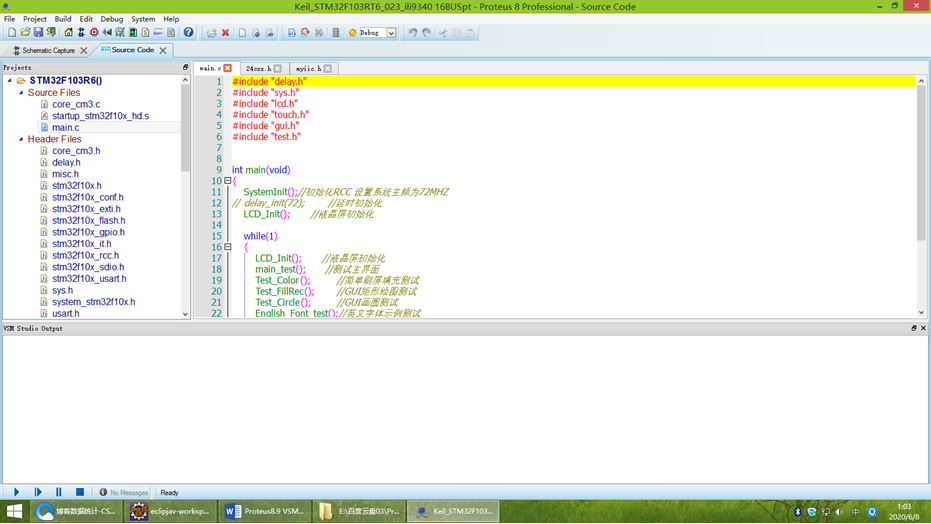Click the Build Project toolbar icon
Screen dimensions: 931x524
[x=292, y=33]
